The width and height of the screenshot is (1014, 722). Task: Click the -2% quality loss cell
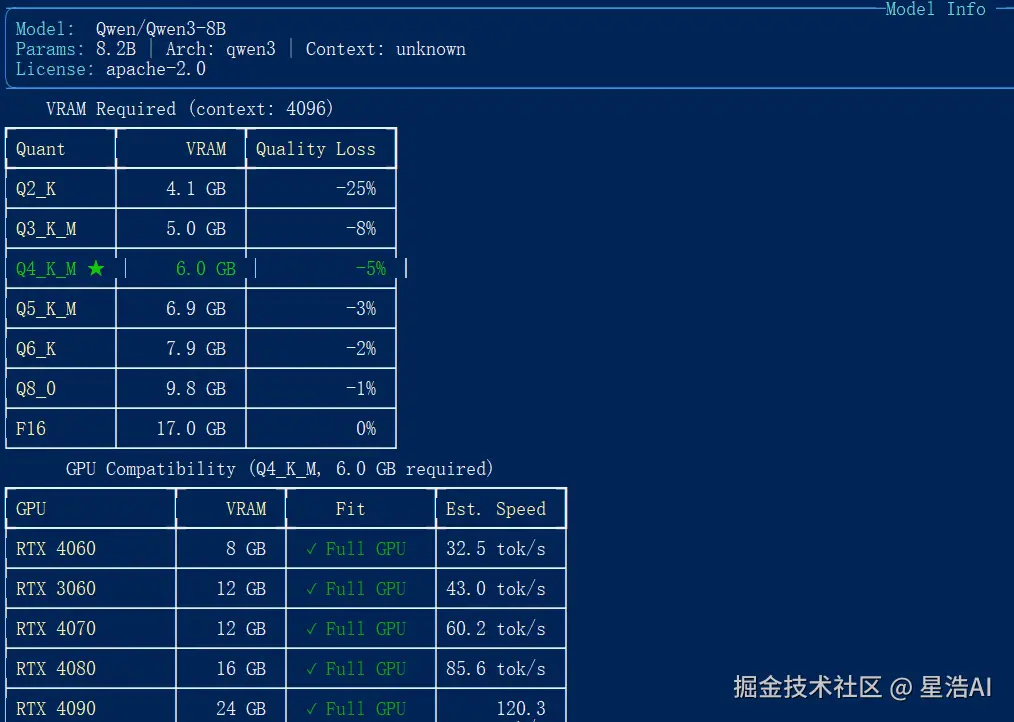coord(361,349)
